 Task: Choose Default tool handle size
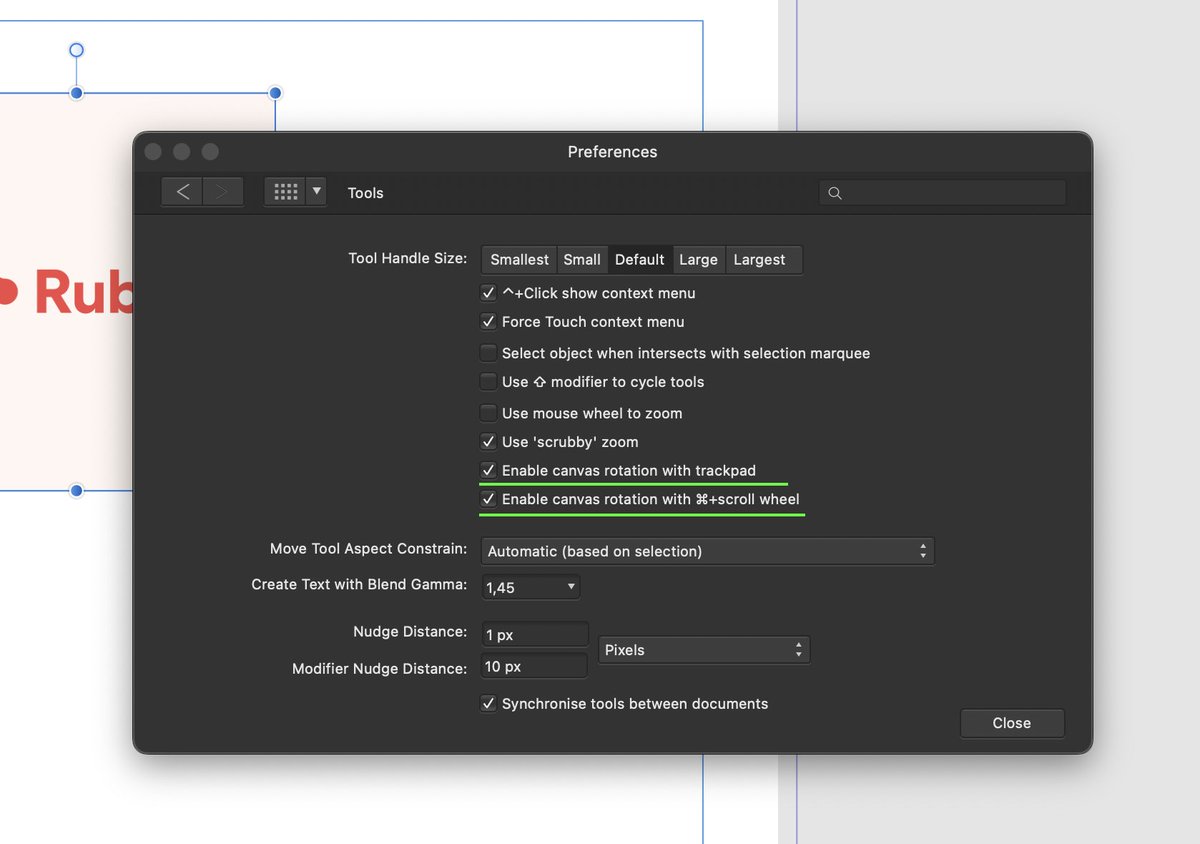coord(640,260)
